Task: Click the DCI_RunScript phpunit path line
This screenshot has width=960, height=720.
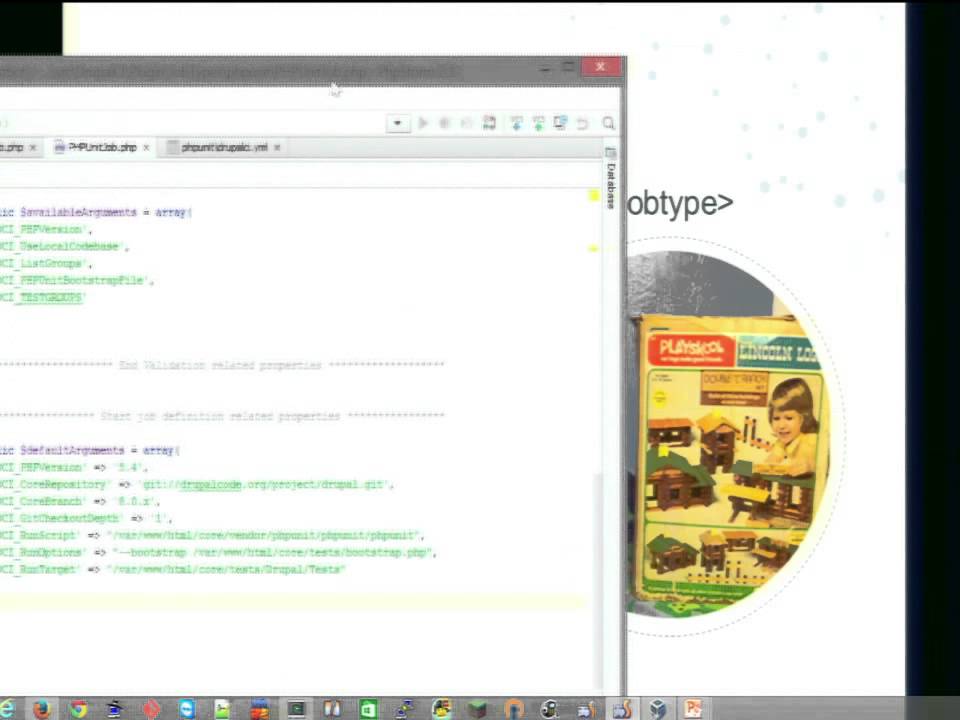Action: coord(212,535)
